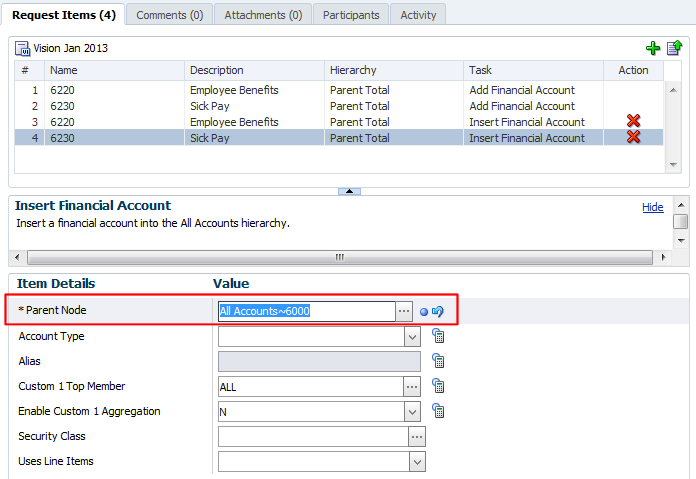
Task: Click the export items icon beside the plus
Action: (x=674, y=48)
